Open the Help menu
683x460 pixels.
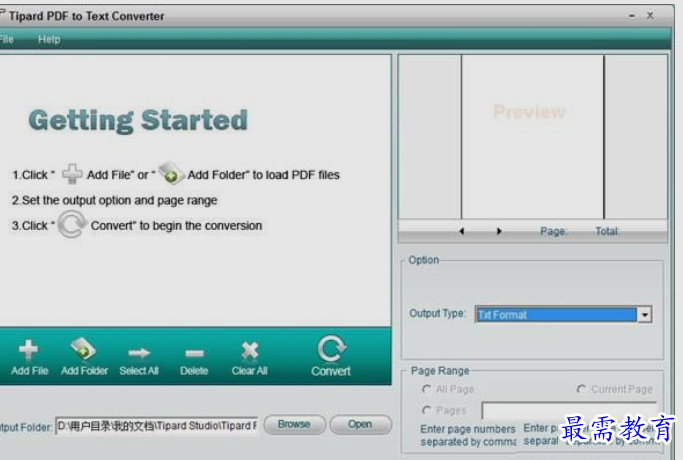pos(49,40)
